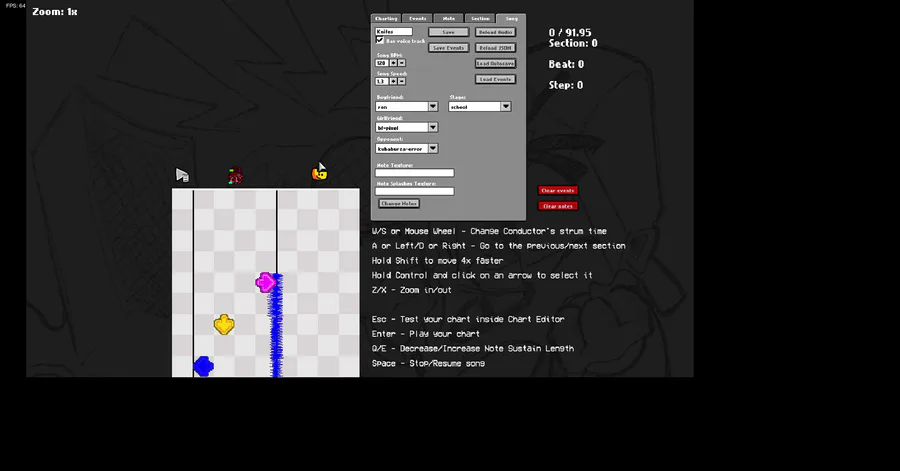Select the yellow down-arrow note on the grid
This screenshot has width=900, height=471.
[224, 324]
